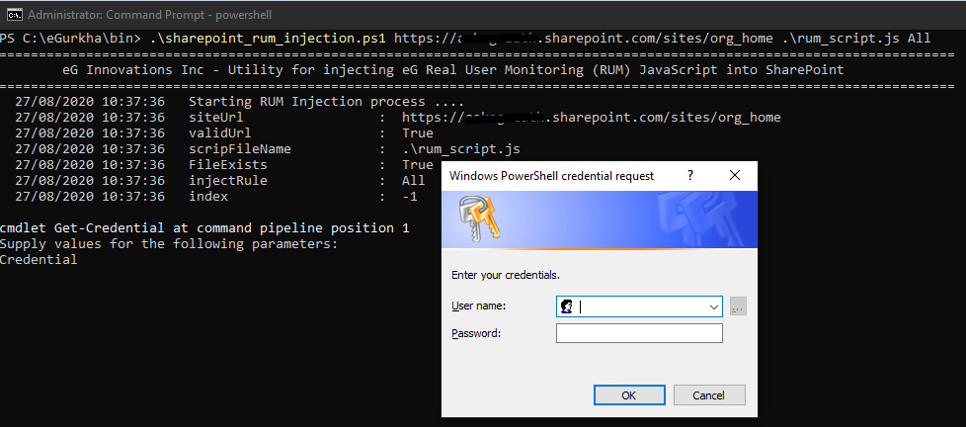Screen dimensions: 966x427
Task: Click the 'Windows PowerShell credential request' title
Action: pos(552,176)
